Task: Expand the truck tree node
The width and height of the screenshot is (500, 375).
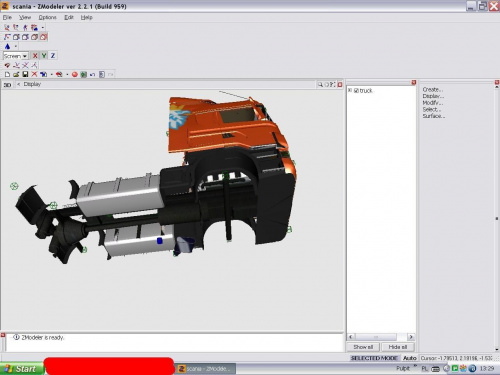Action: [350, 90]
